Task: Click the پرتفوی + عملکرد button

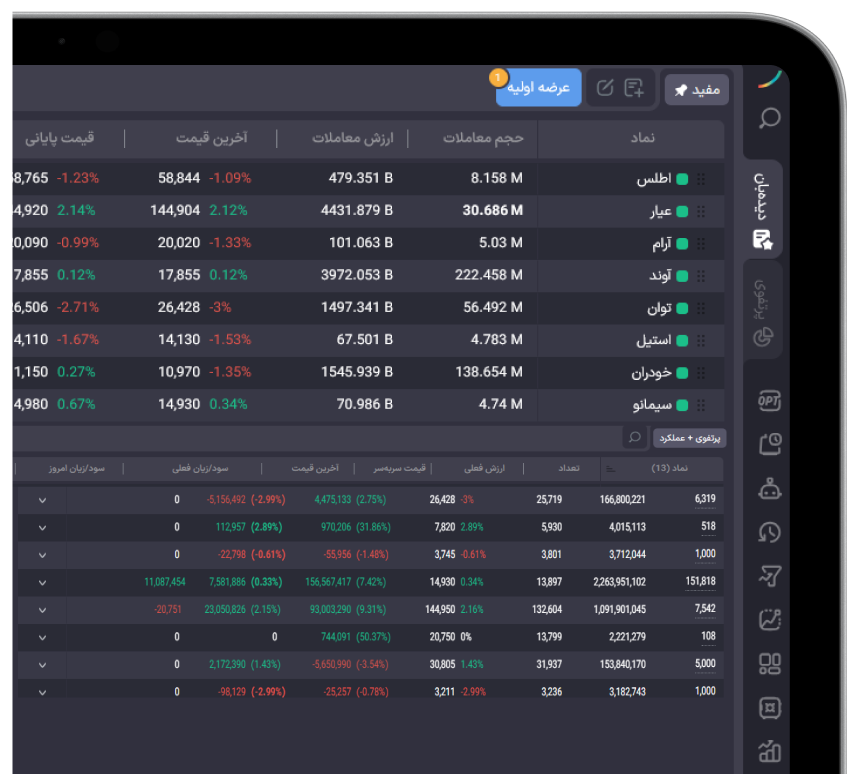Action: point(690,438)
